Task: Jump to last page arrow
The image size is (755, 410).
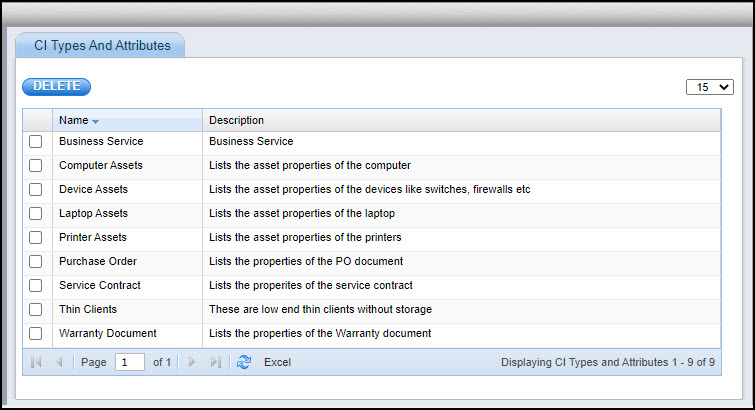Action: (216, 362)
